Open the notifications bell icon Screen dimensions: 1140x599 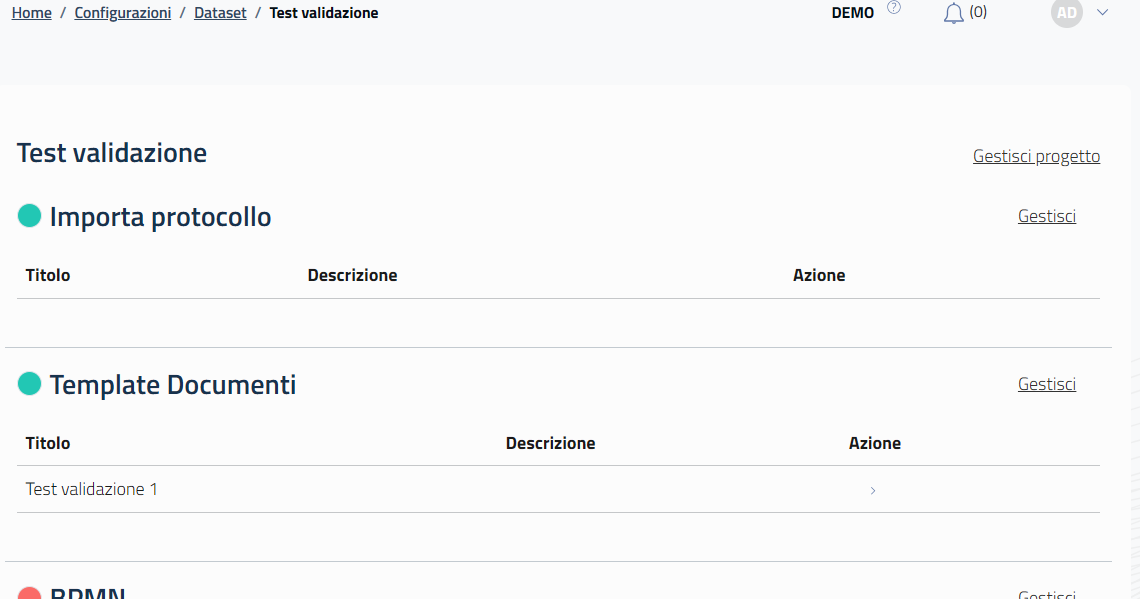(x=954, y=13)
